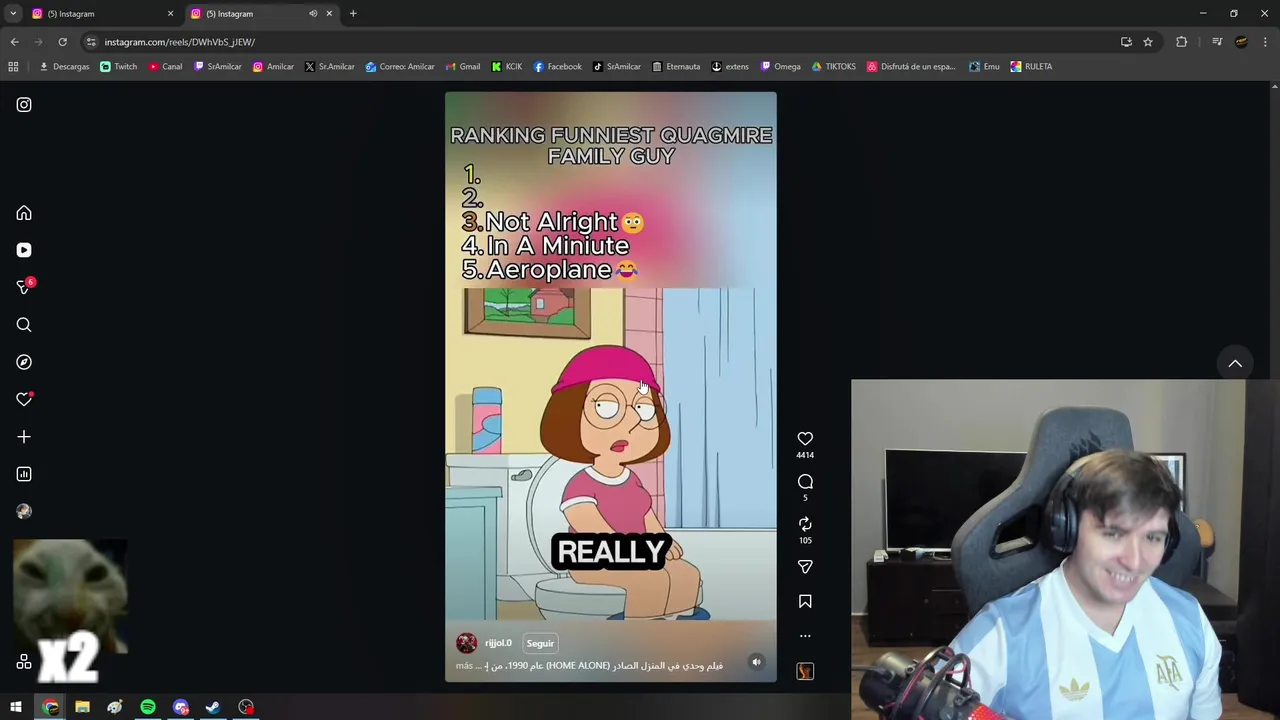This screenshot has height=720, width=1280.
Task: Open Discord from the taskbar
Action: tap(181, 708)
